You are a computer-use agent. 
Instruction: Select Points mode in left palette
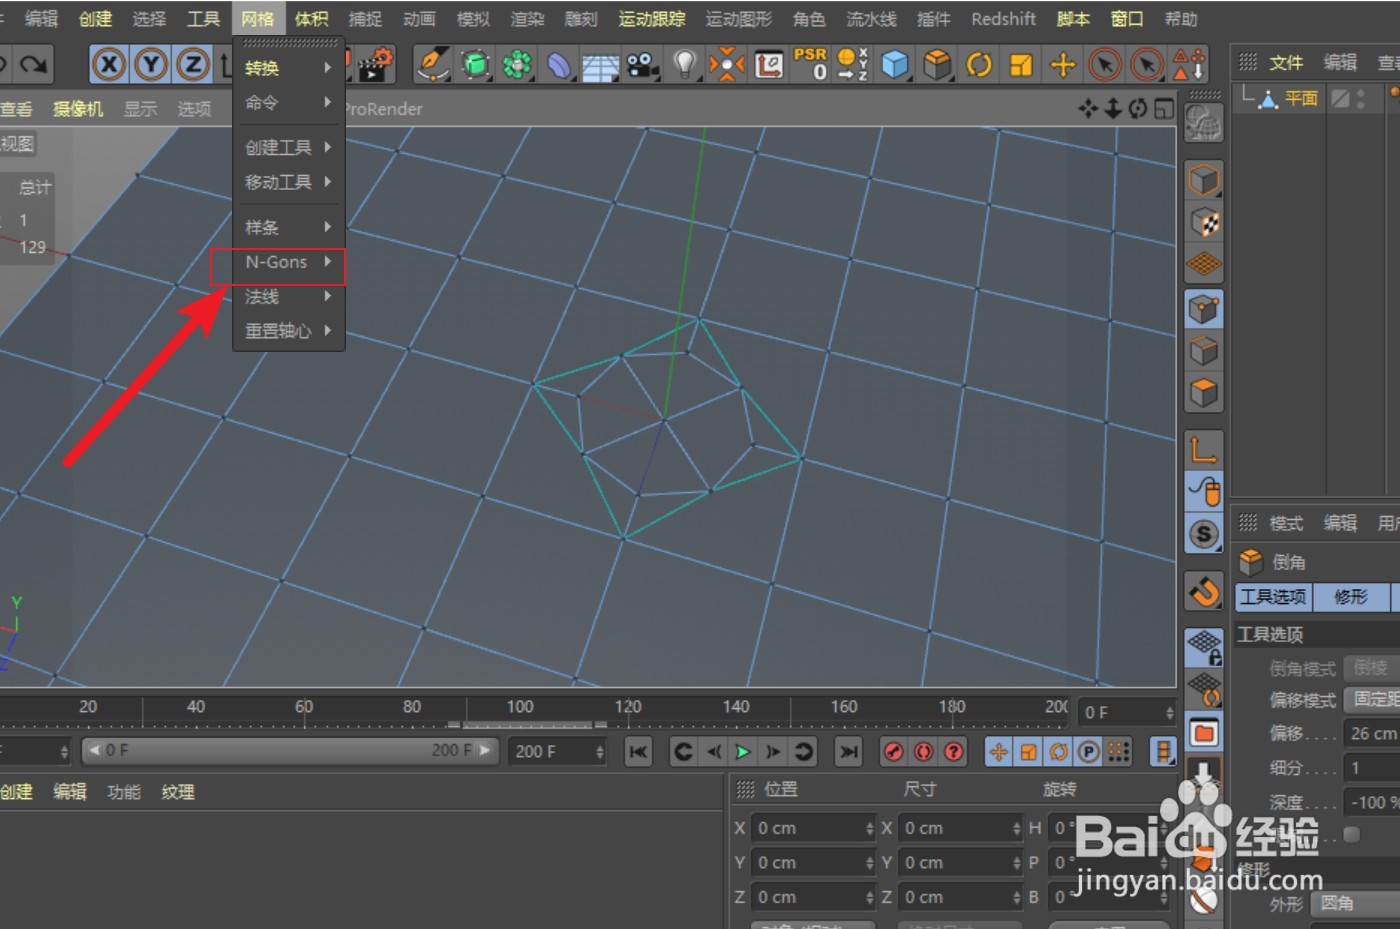point(1204,310)
